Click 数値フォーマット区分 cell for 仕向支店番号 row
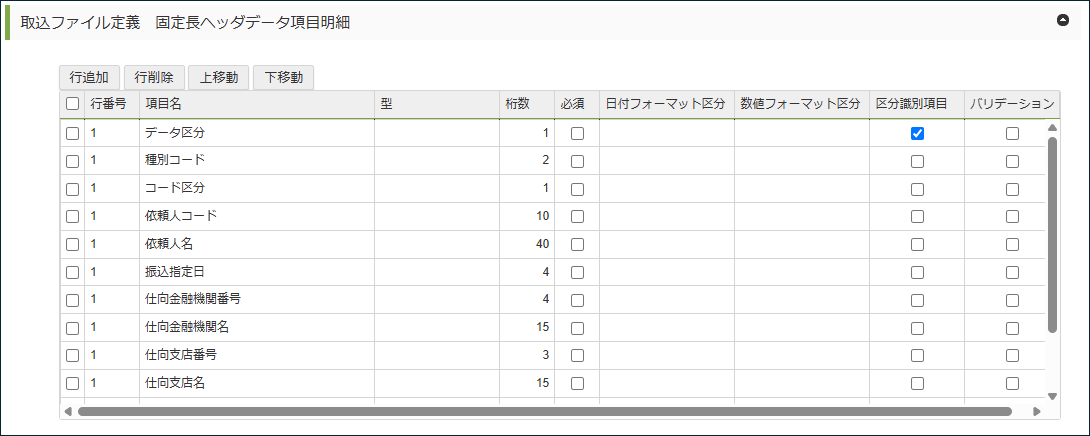Viewport: 1090px width, 436px height. (x=801, y=355)
